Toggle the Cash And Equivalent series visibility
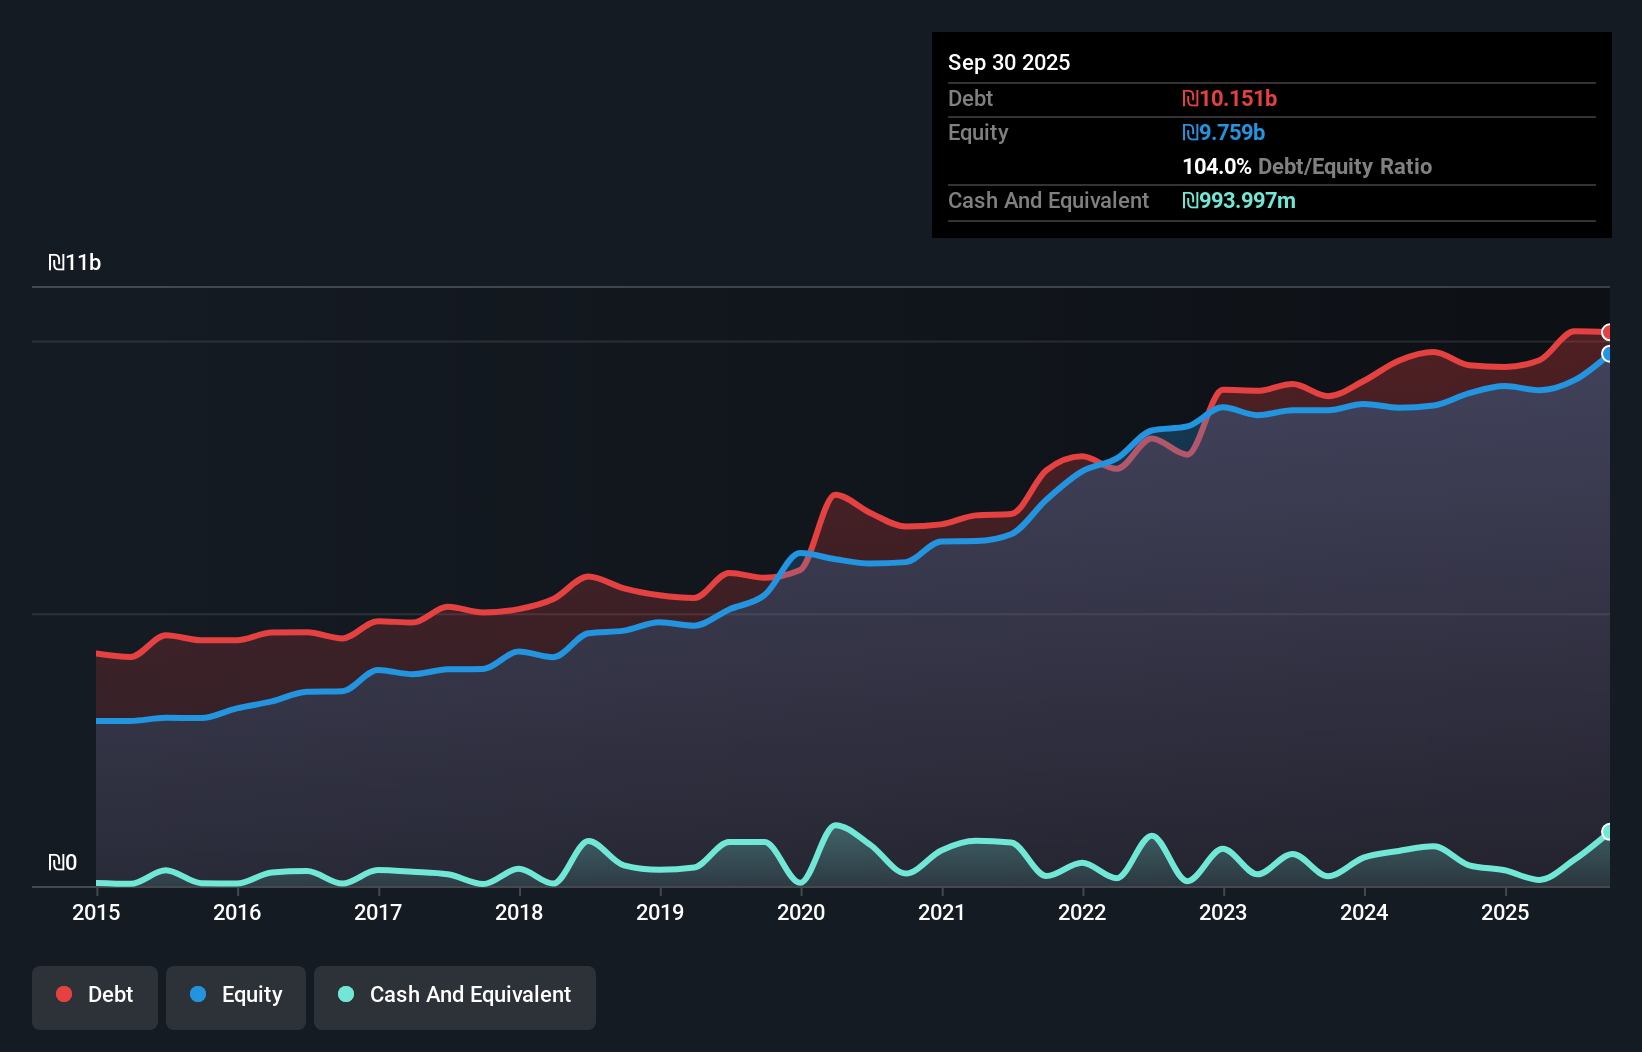1642x1052 pixels. [455, 995]
